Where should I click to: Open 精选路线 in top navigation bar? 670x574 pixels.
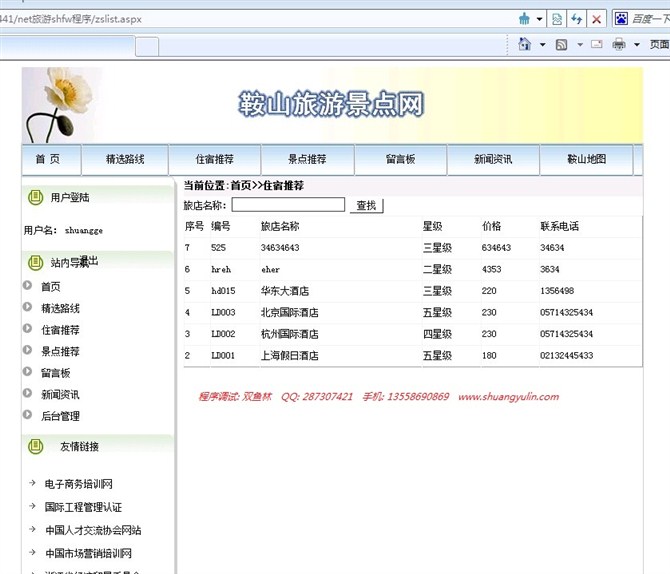126,160
